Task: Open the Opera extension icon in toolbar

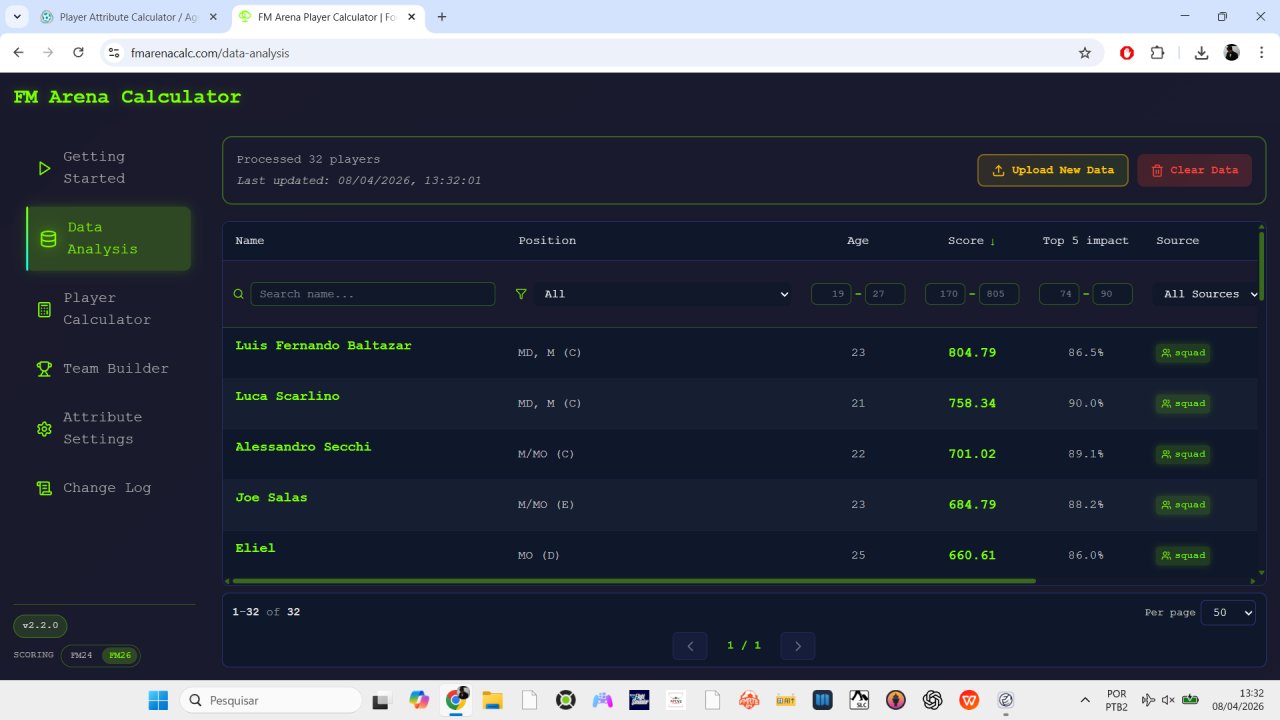Action: (1127, 53)
